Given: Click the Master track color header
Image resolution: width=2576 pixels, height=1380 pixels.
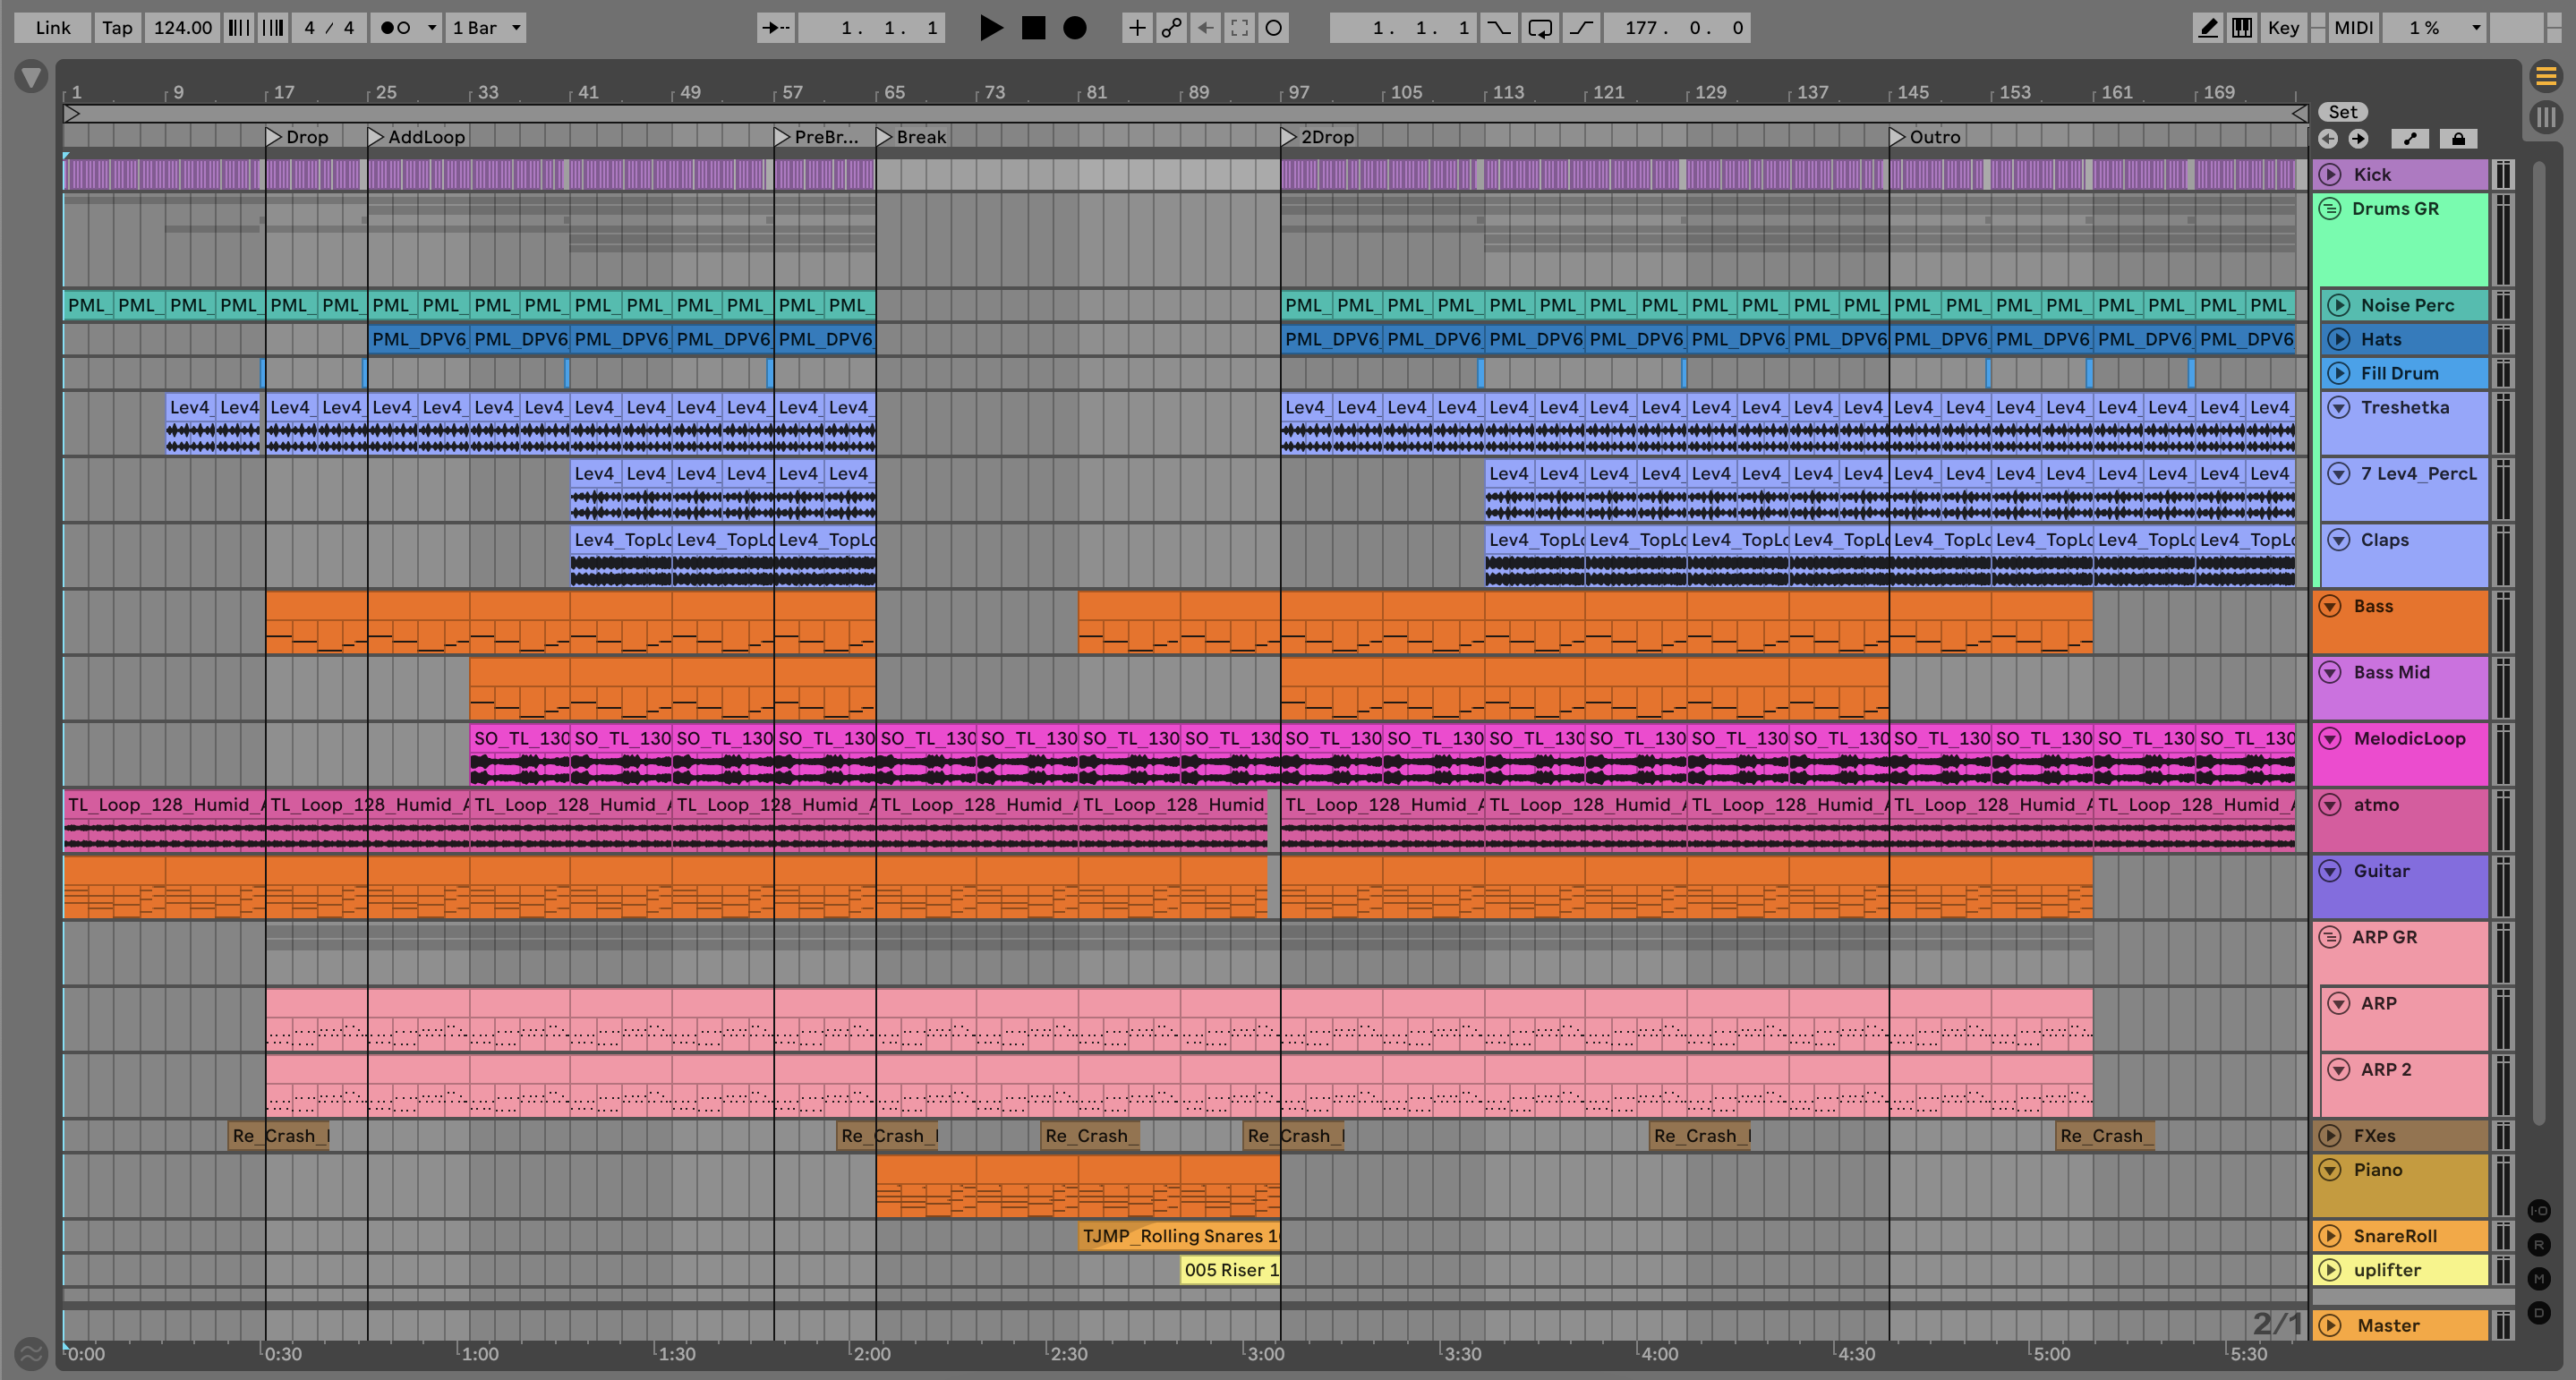Looking at the screenshot, I should [x=2400, y=1325].
